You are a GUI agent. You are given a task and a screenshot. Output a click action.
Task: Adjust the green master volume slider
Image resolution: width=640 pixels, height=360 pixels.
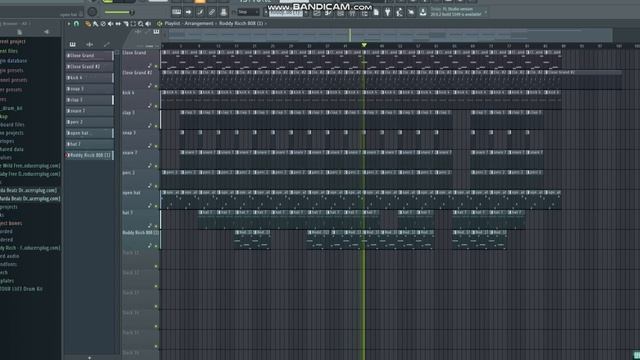coord(118,12)
